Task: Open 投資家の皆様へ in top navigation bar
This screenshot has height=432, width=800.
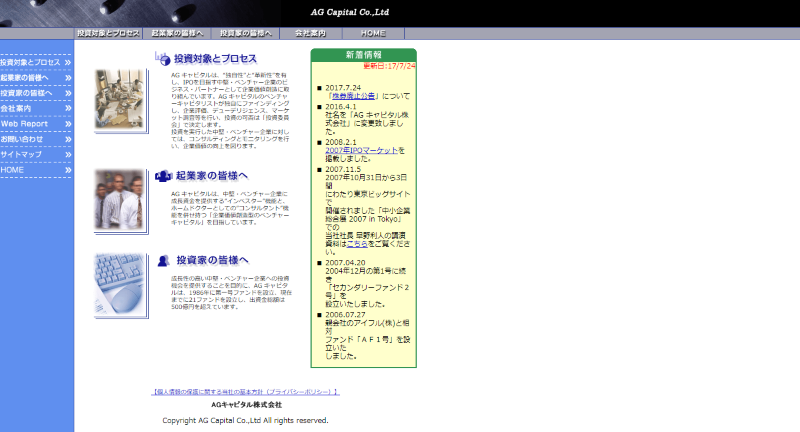Action: 245,33
